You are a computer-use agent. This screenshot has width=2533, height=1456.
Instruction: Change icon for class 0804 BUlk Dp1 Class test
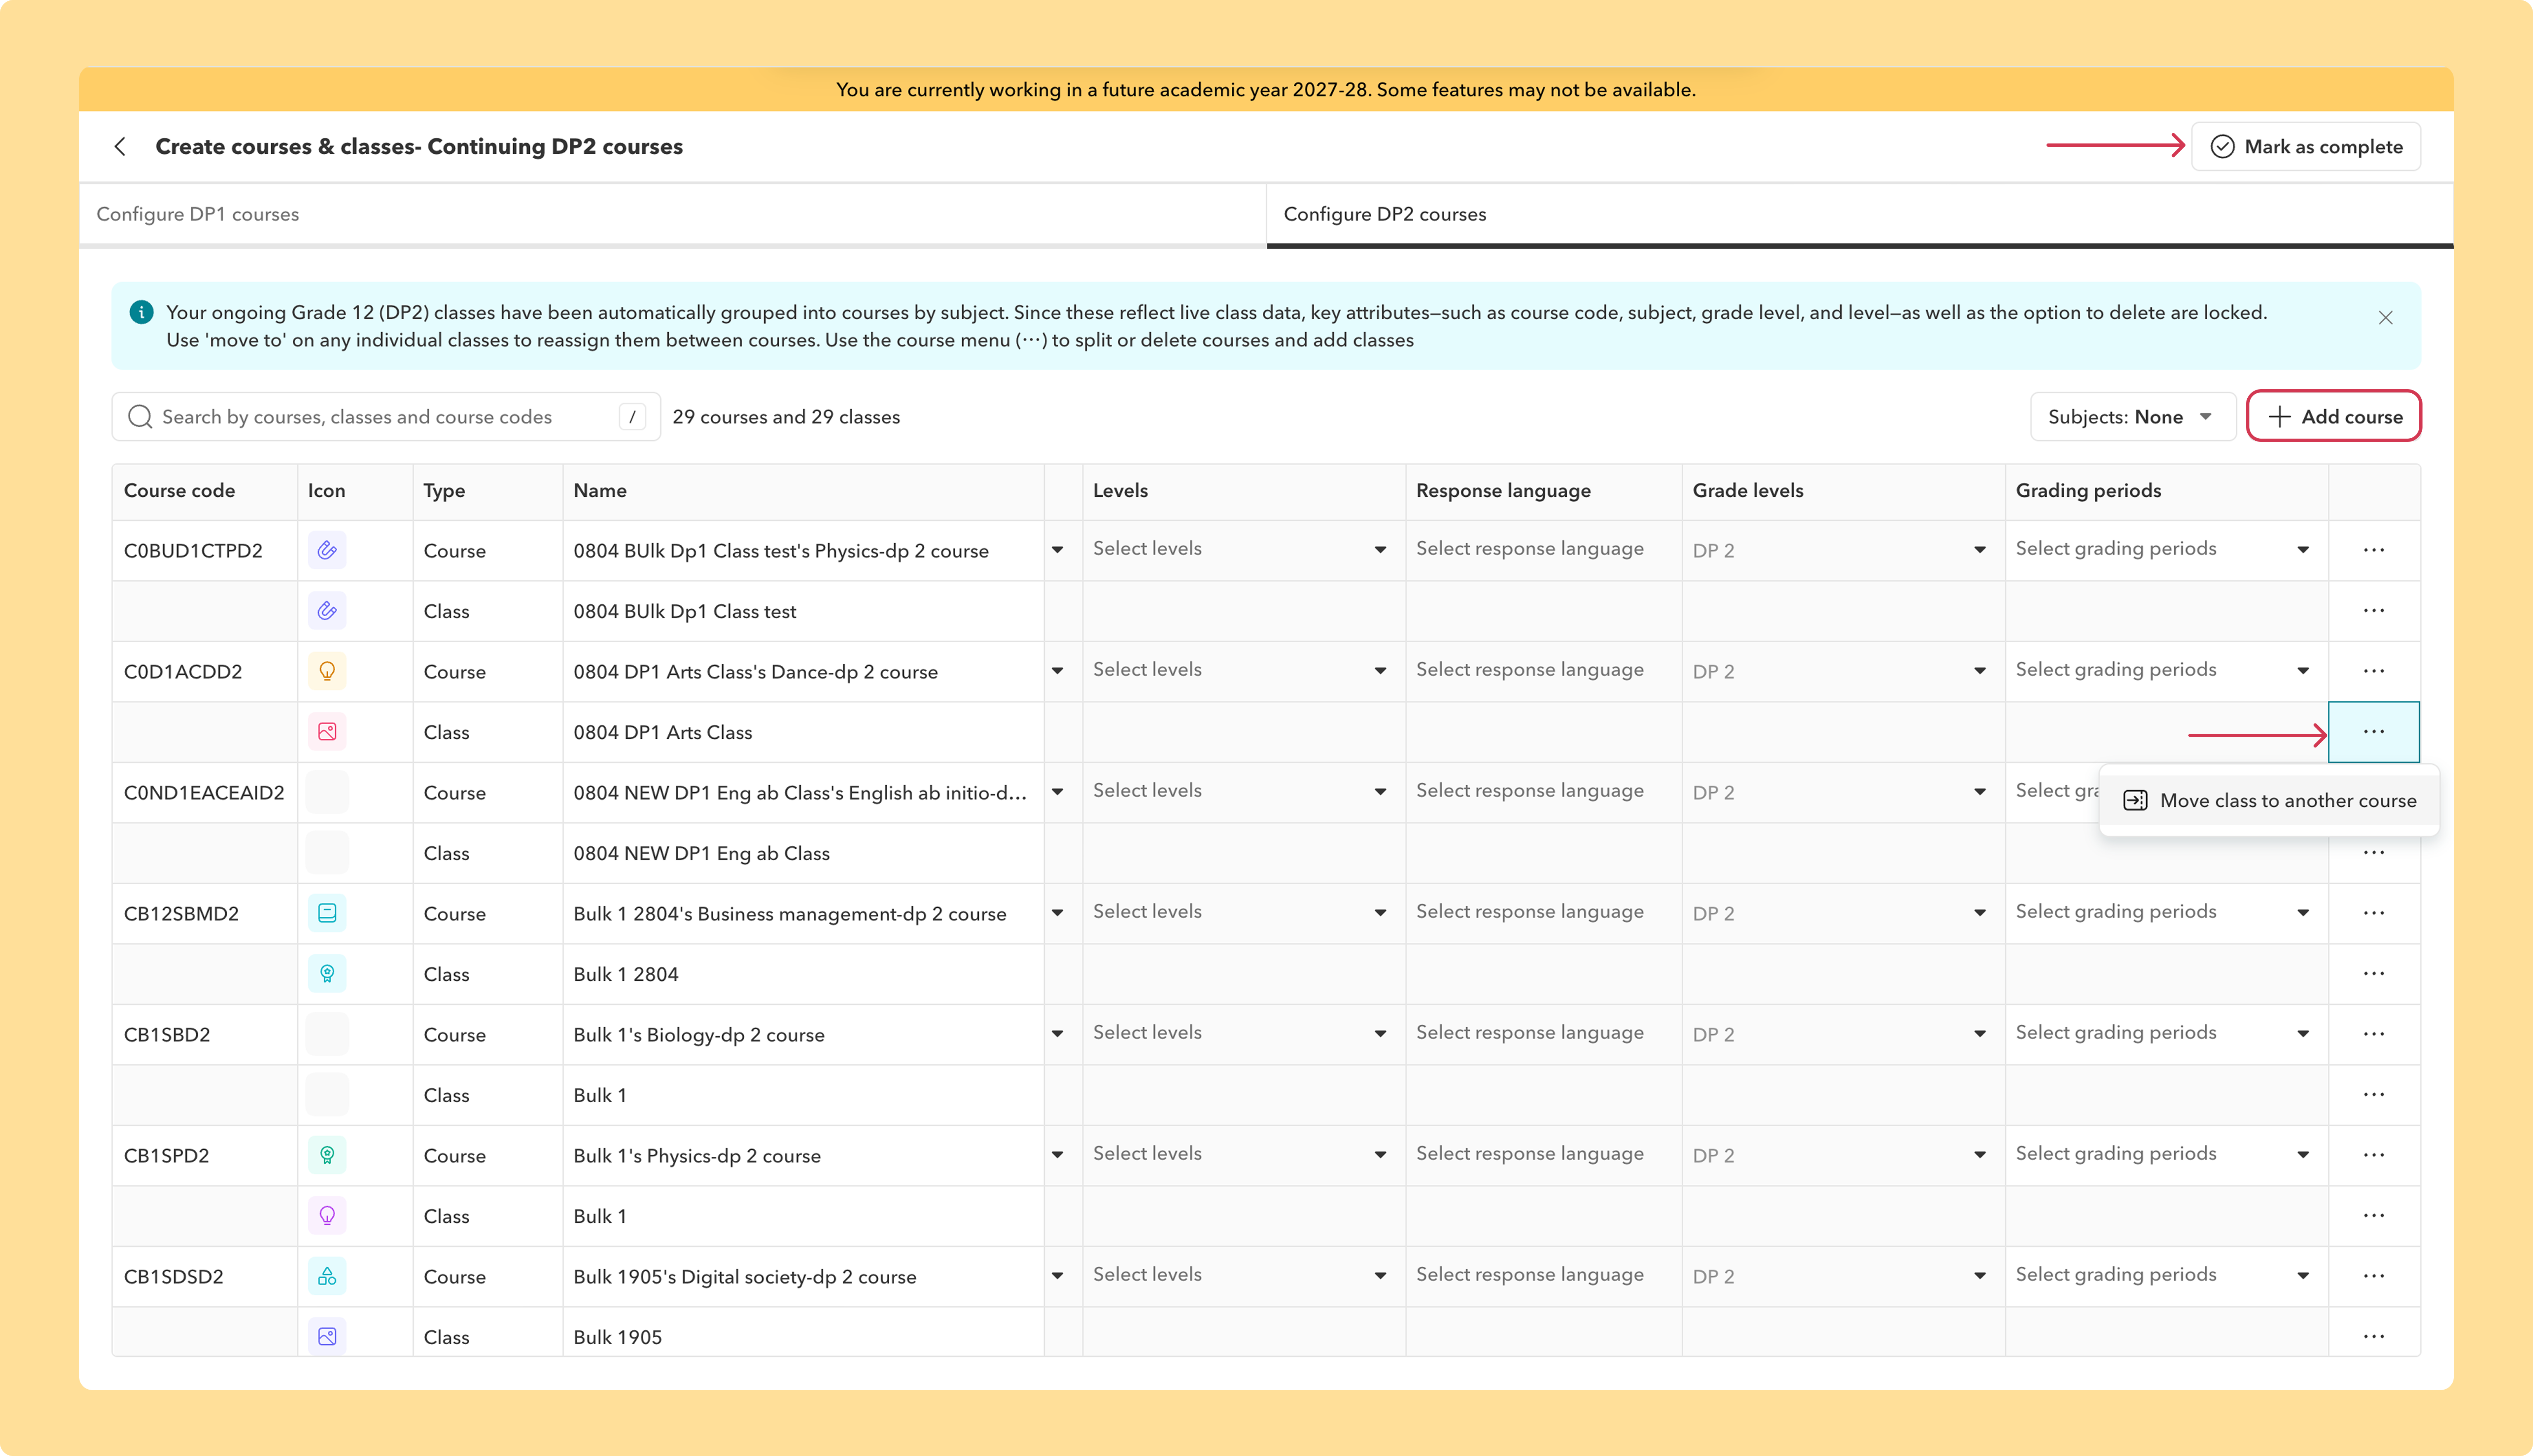(327, 611)
